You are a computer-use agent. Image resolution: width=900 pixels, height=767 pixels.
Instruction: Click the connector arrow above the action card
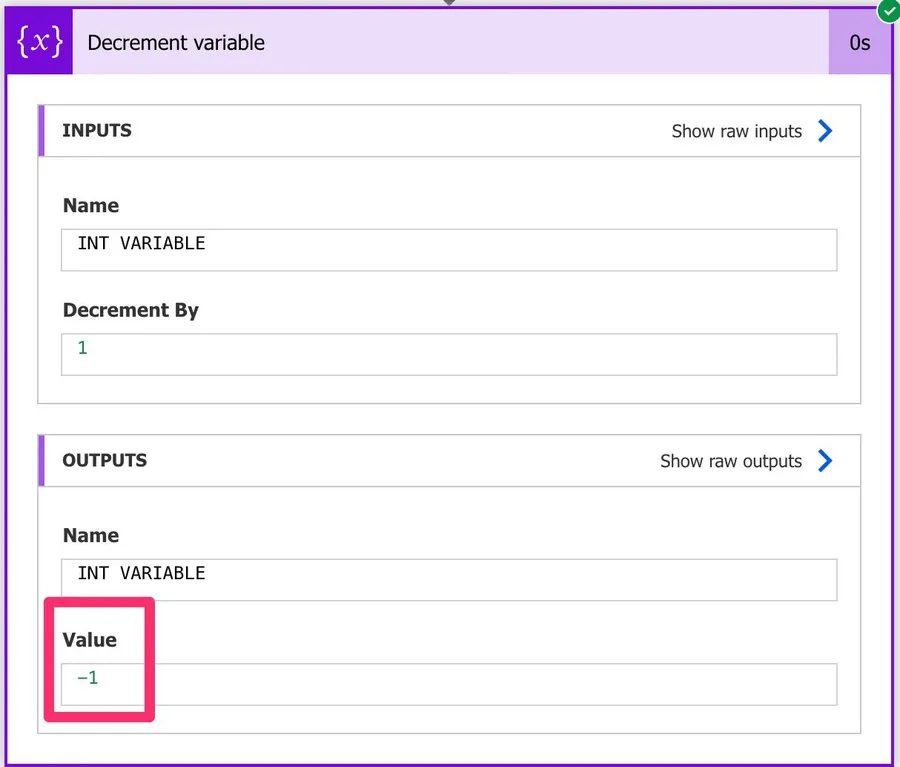coord(449,3)
